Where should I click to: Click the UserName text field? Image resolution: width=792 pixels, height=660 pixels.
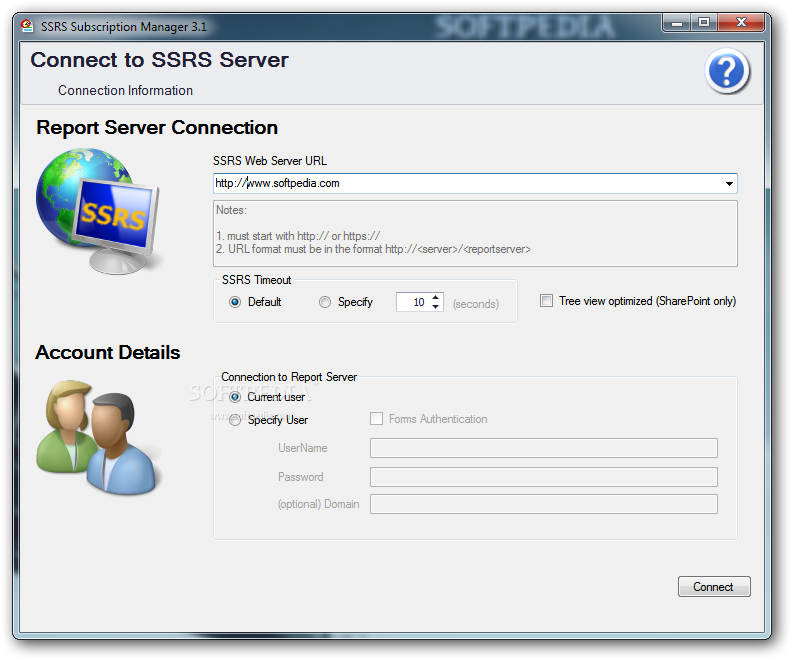[543, 448]
